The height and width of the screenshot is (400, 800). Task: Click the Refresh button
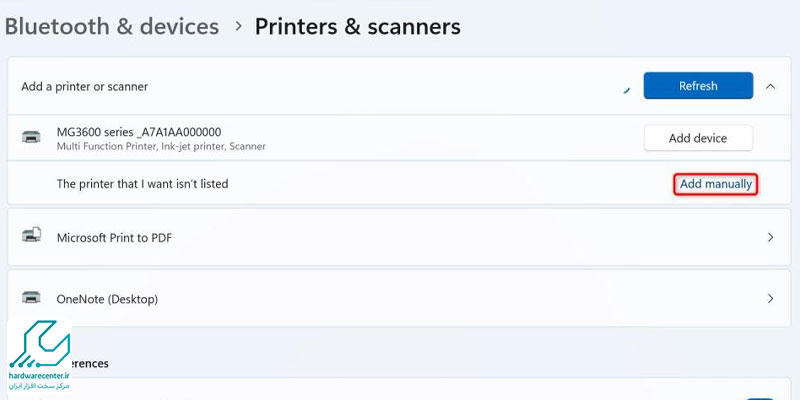tap(698, 86)
